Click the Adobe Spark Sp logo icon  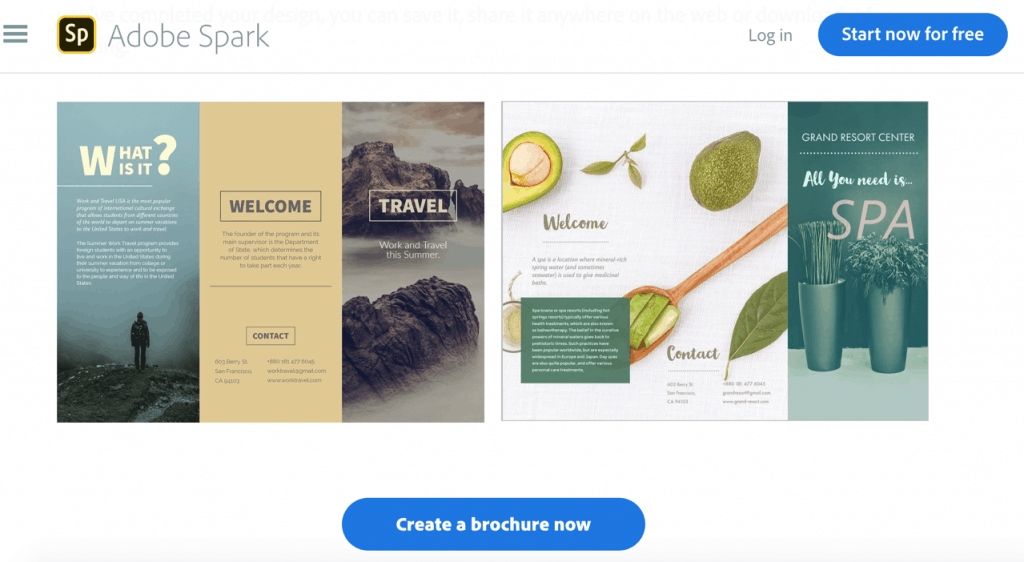(76, 34)
